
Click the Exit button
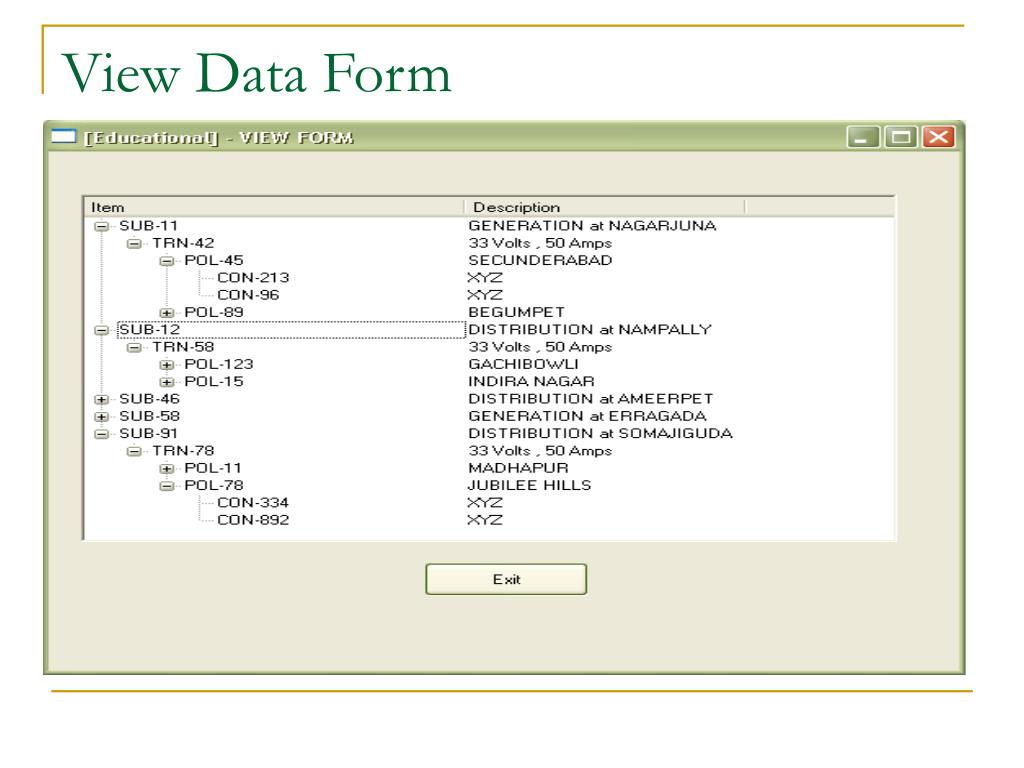point(506,579)
